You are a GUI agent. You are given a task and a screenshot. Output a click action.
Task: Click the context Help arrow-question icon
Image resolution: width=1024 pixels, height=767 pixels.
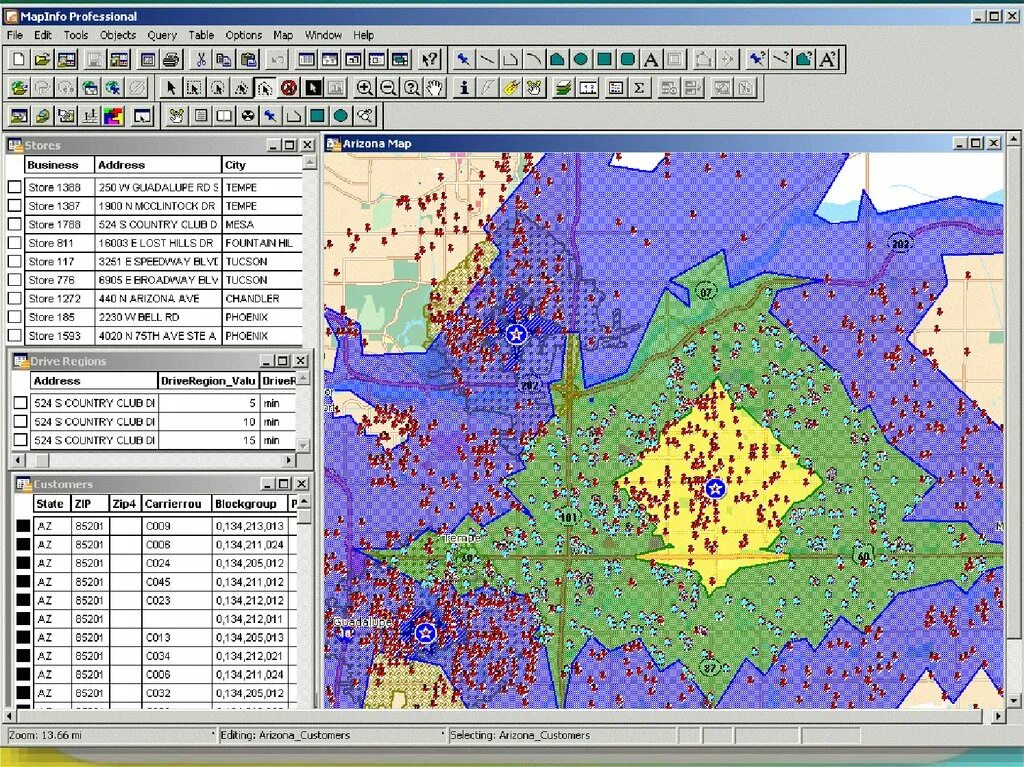tap(430, 60)
